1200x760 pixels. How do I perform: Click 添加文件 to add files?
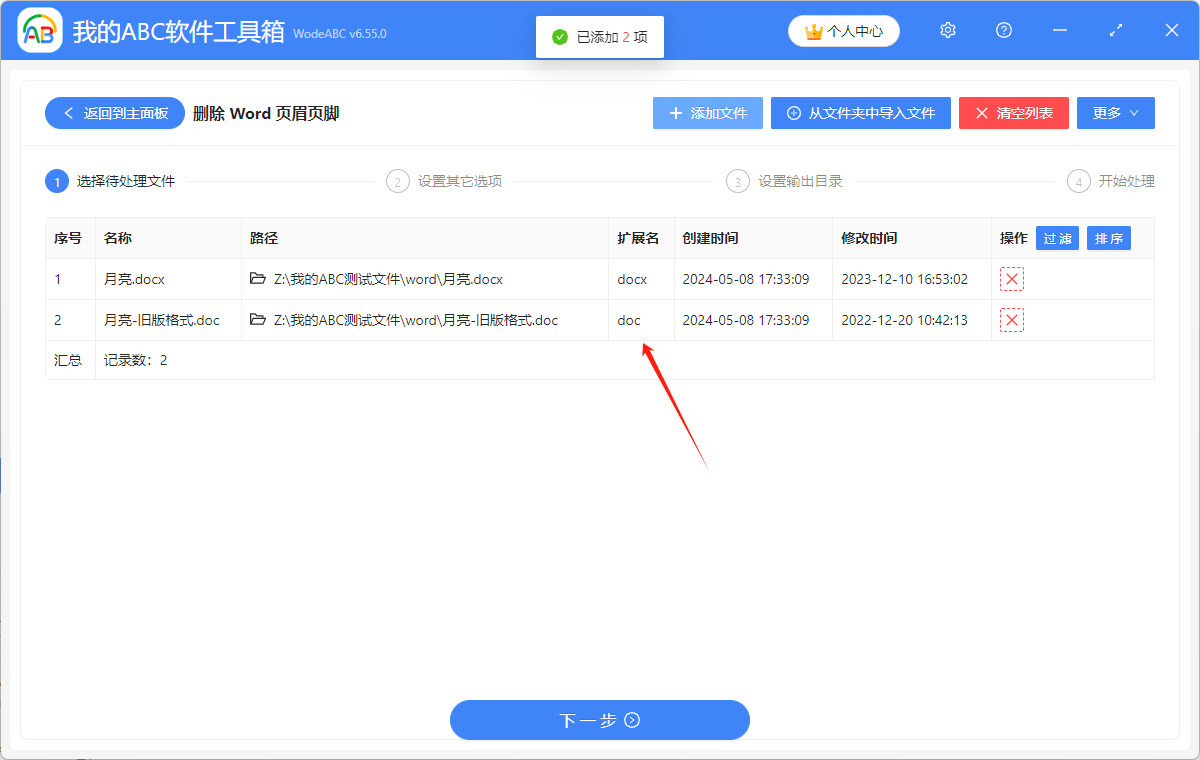click(x=707, y=113)
